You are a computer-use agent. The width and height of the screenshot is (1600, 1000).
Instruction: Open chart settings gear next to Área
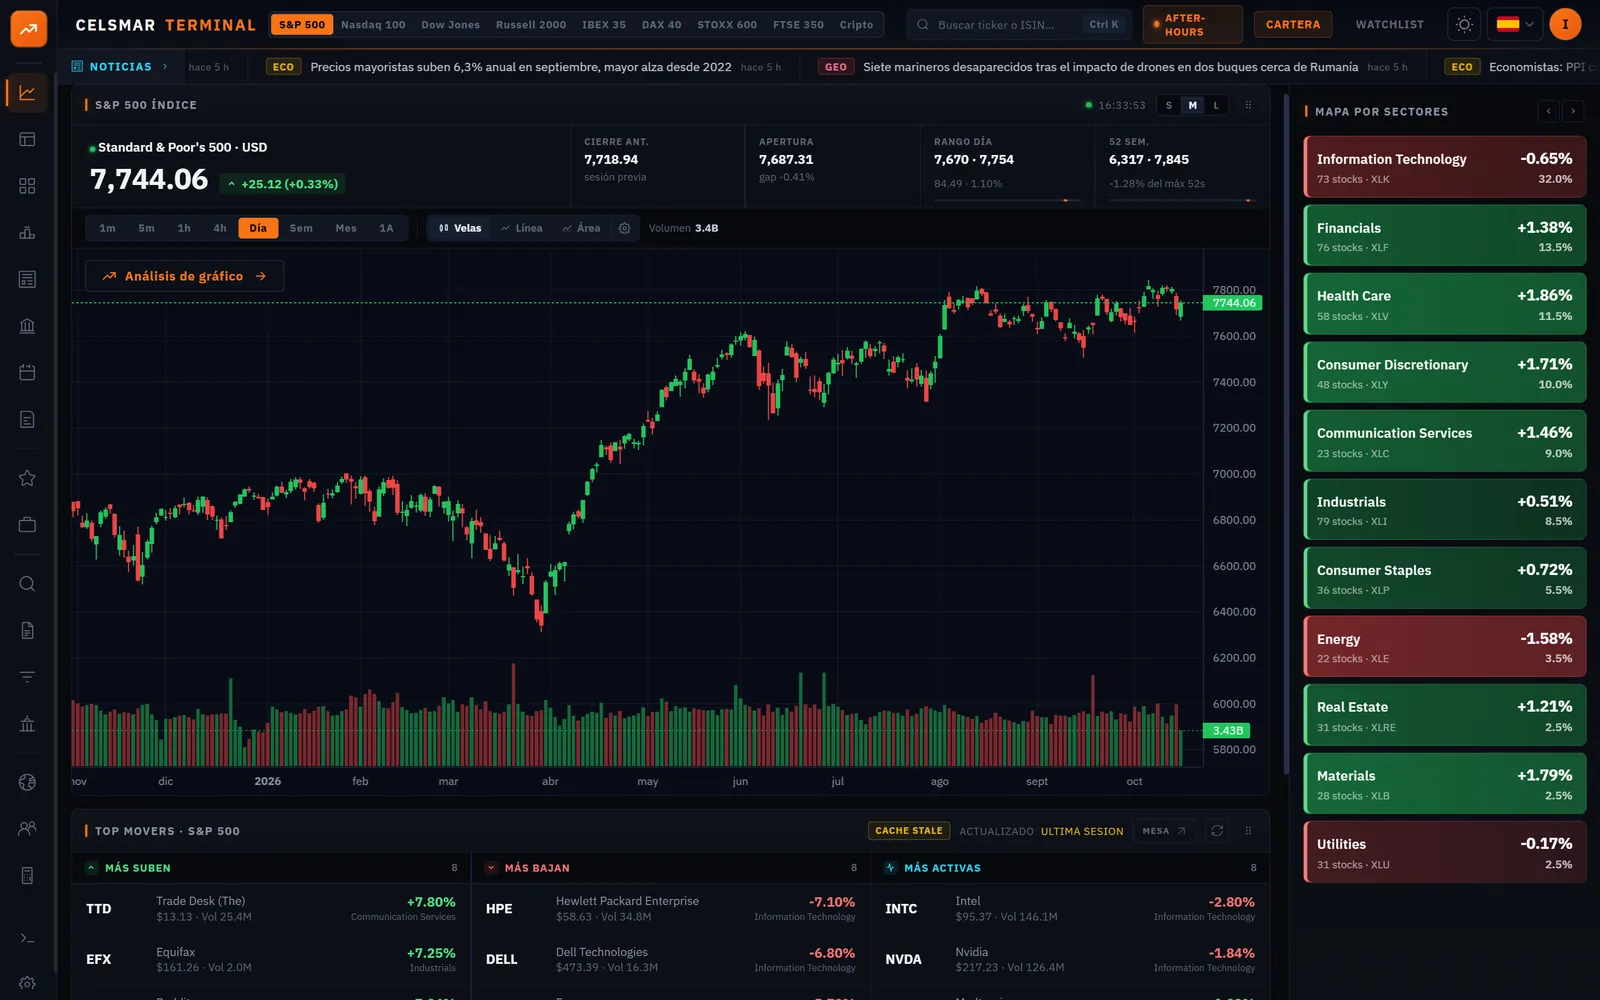(625, 228)
